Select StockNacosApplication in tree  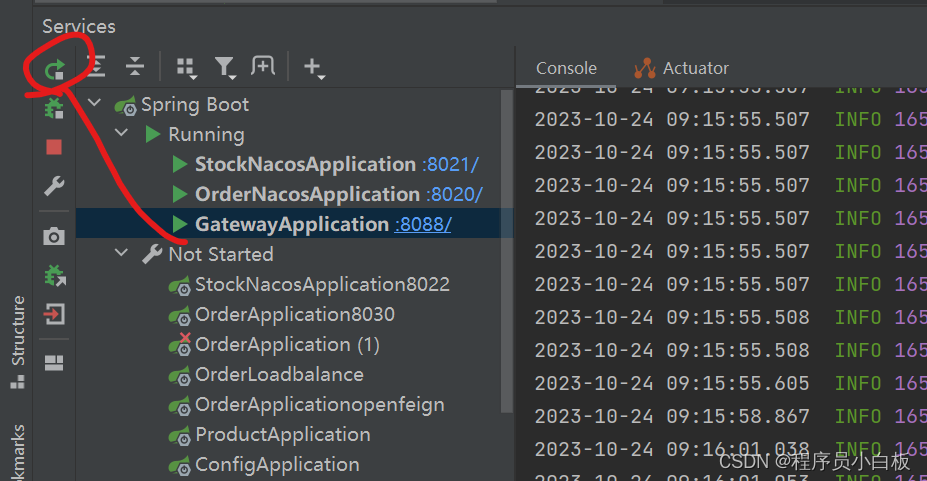point(305,164)
